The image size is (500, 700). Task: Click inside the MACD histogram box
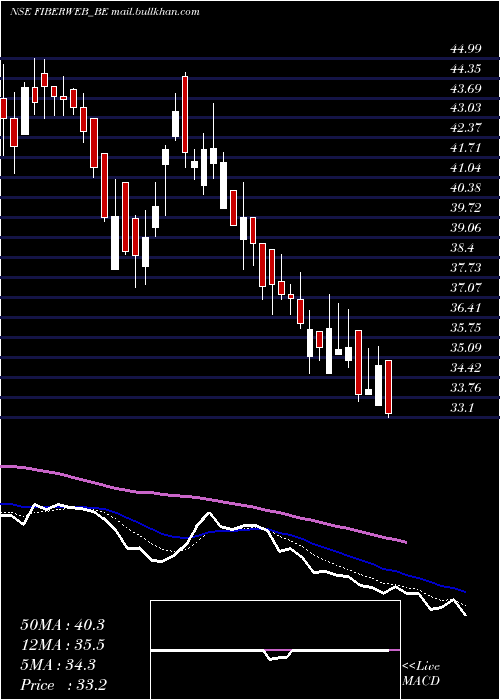[x=275, y=650]
